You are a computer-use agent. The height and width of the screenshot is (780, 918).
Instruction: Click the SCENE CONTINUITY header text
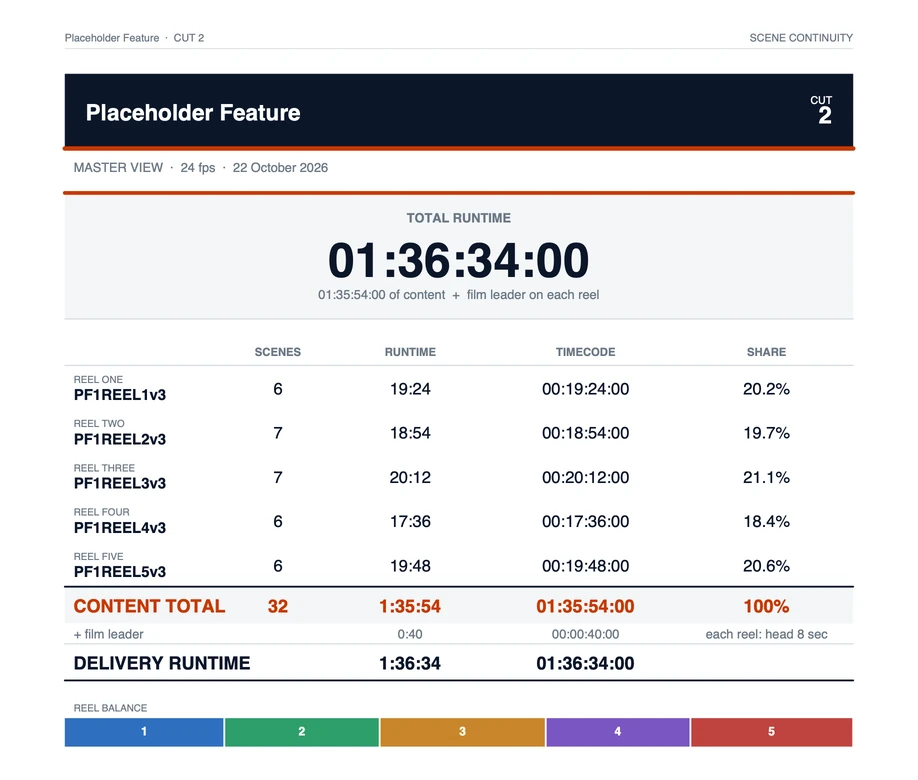[x=801, y=38]
